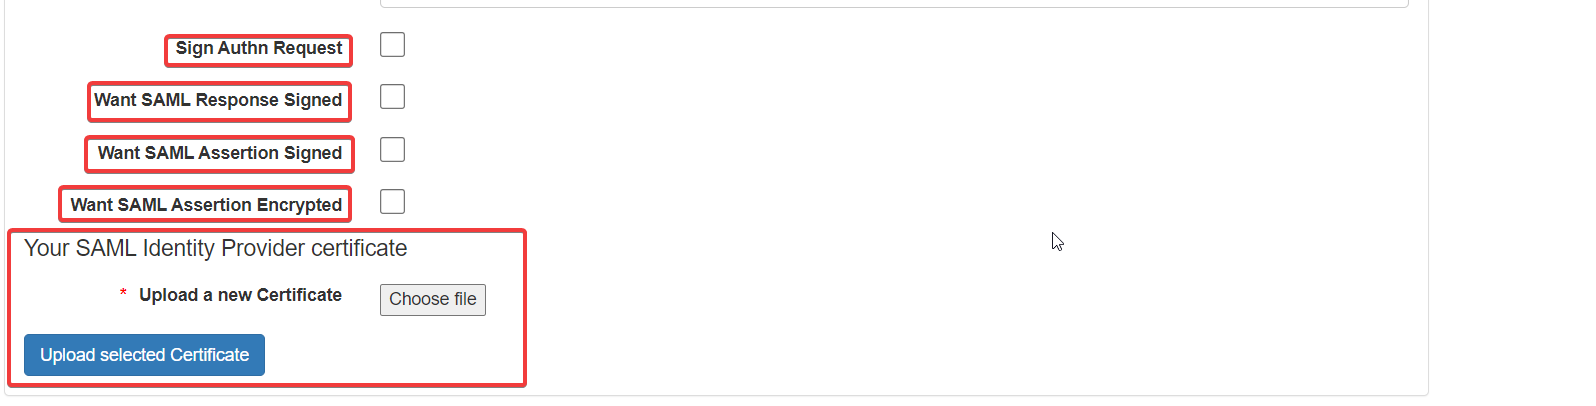This screenshot has width=1596, height=406.
Task: Click the Want SAML Assertion Encrypted label
Action: point(206,205)
